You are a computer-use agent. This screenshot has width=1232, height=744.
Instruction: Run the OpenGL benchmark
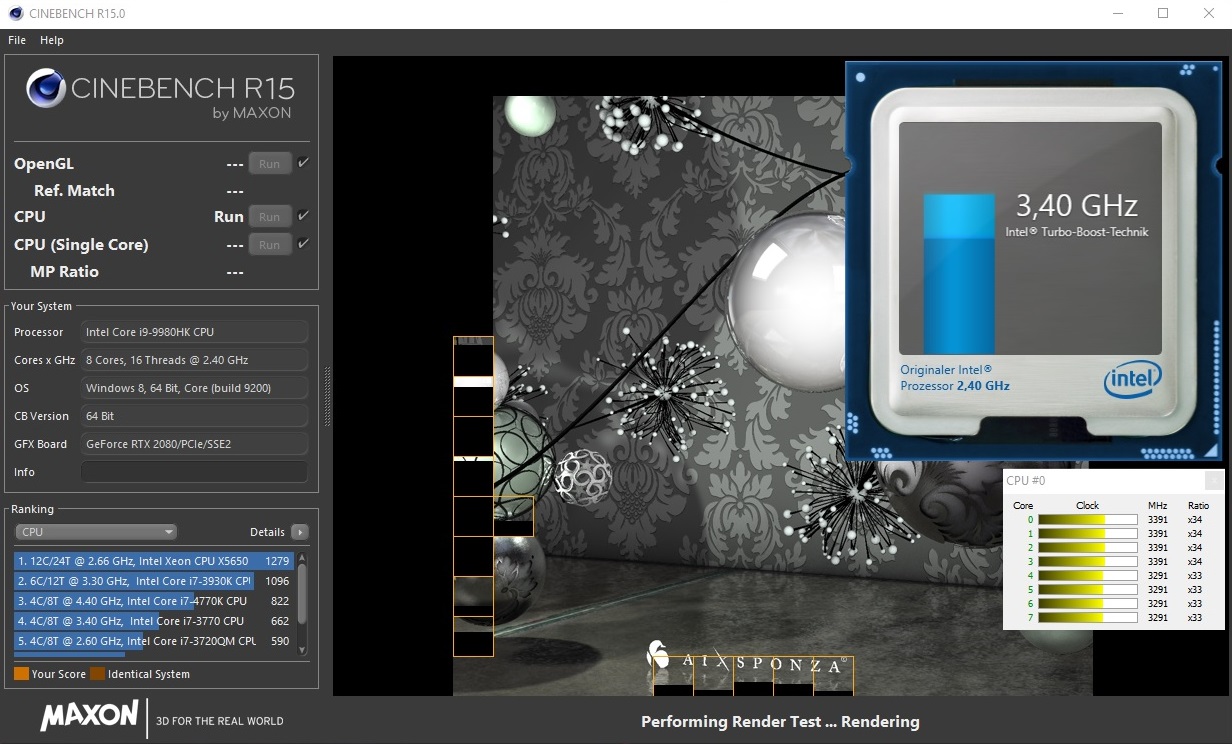pos(270,164)
